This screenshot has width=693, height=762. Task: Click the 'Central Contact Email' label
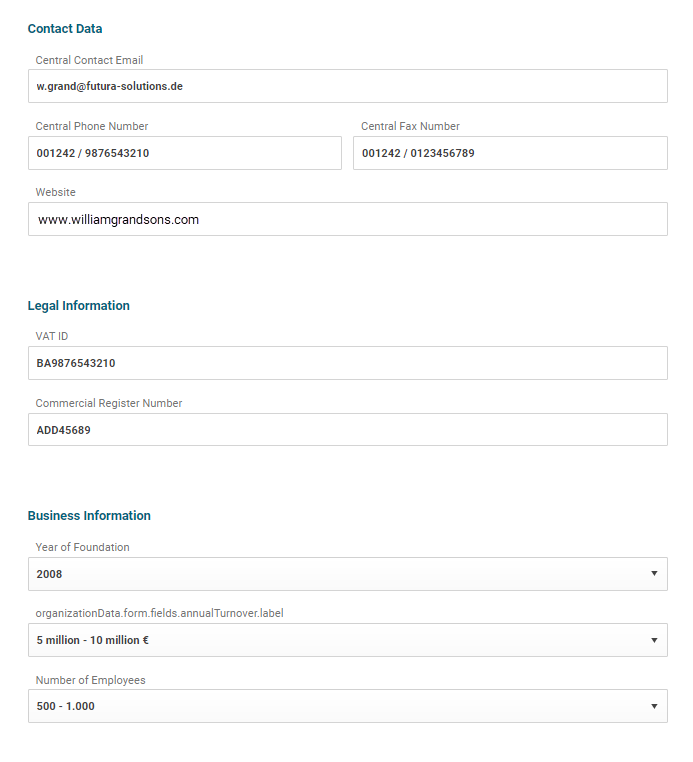(89, 60)
